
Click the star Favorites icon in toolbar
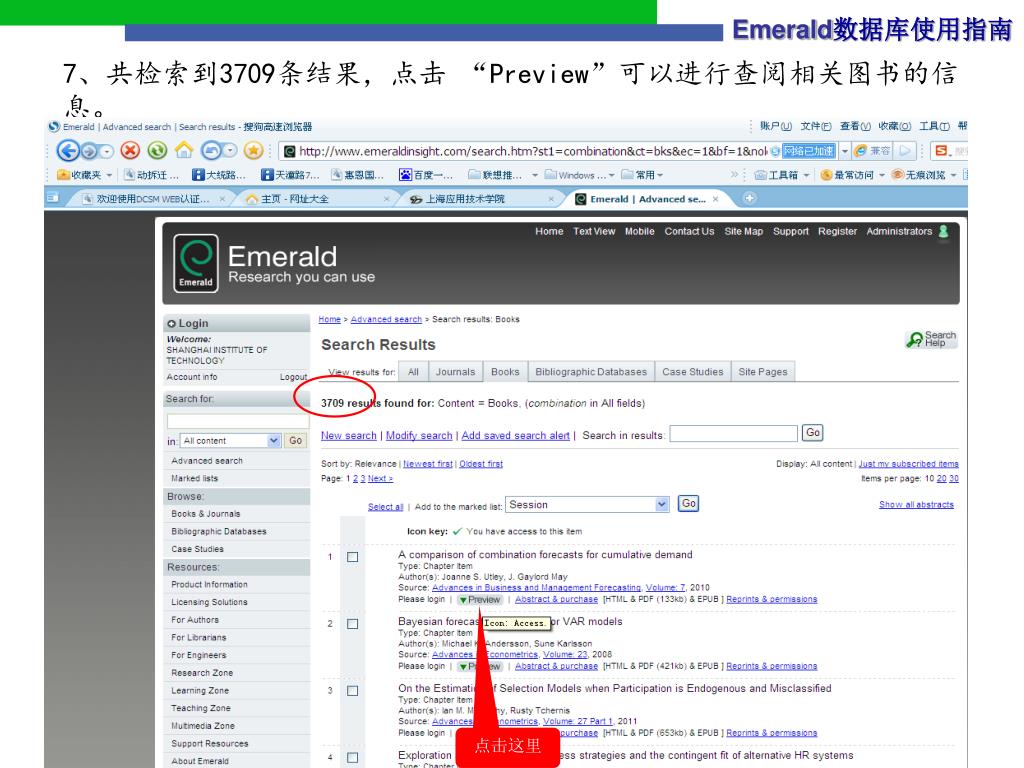click(253, 151)
